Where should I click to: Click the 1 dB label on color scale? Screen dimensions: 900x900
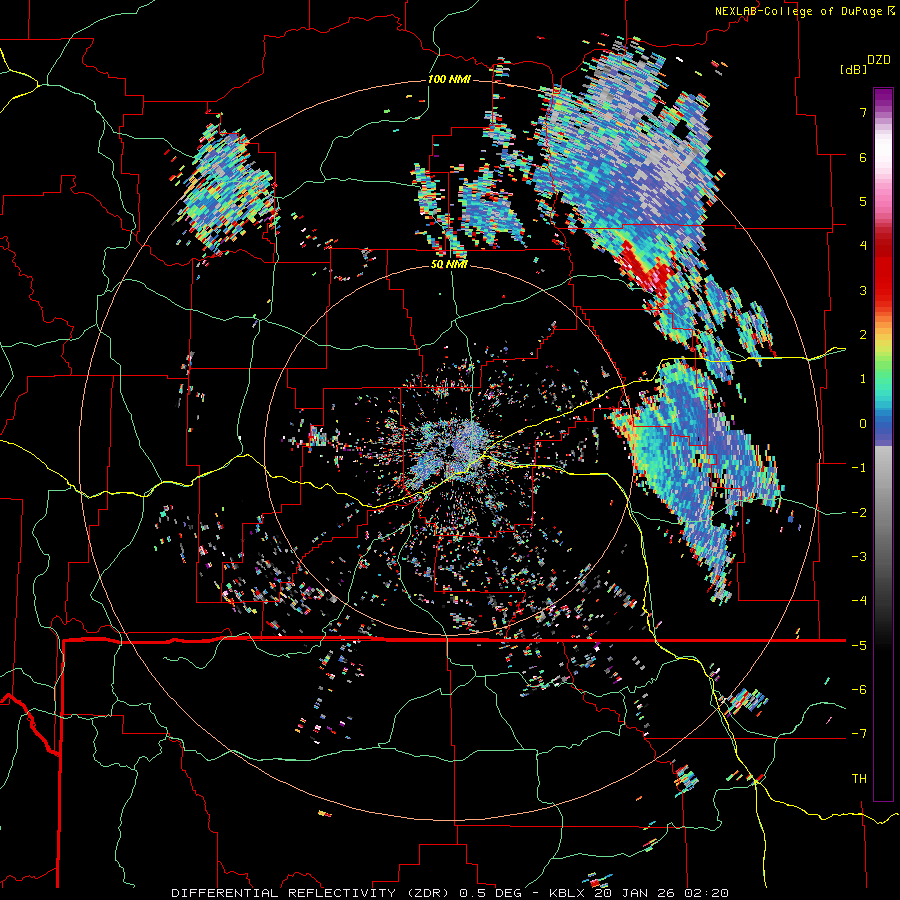coord(863,379)
